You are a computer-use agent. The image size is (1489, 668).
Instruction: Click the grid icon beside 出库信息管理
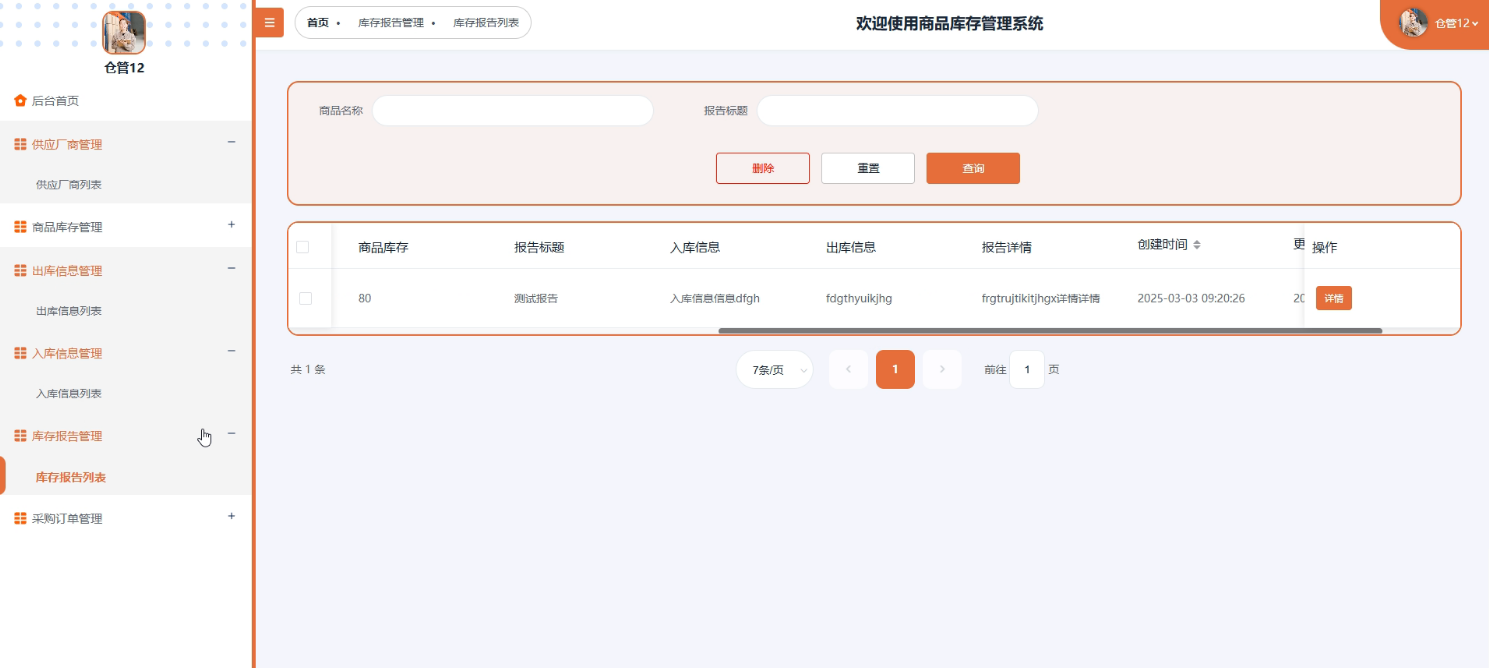tap(20, 271)
